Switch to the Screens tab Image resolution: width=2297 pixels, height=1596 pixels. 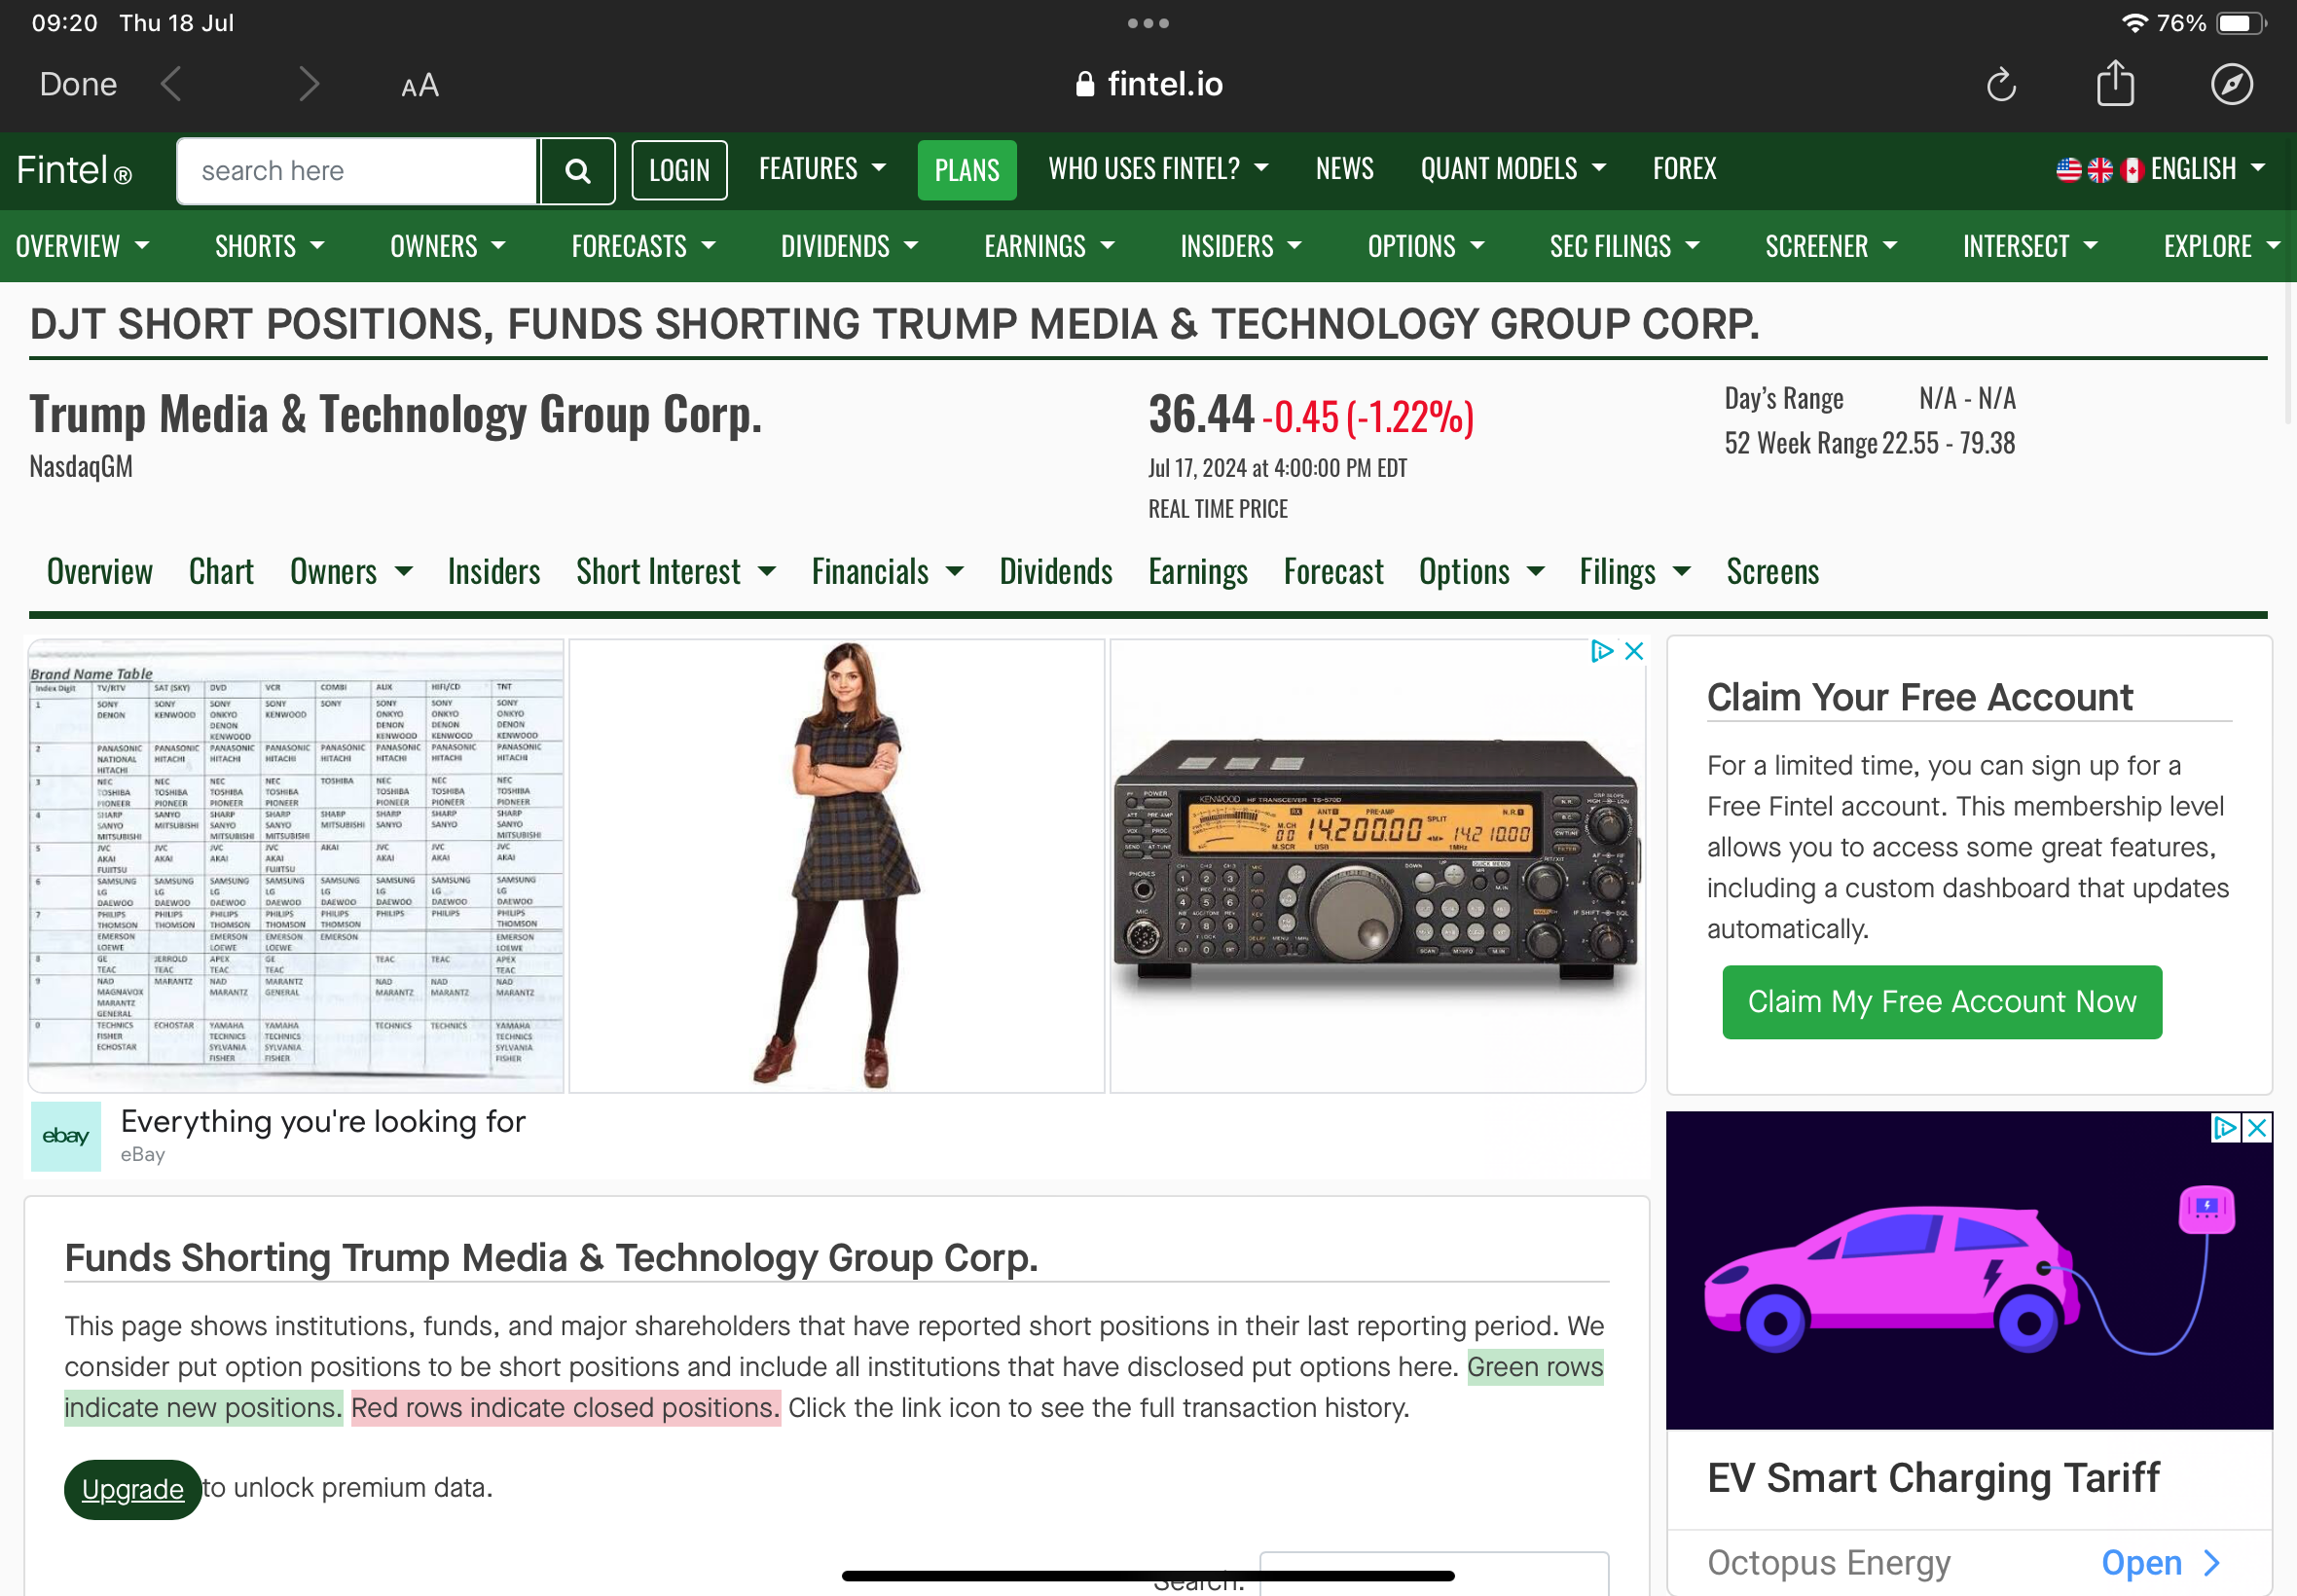coord(1772,572)
